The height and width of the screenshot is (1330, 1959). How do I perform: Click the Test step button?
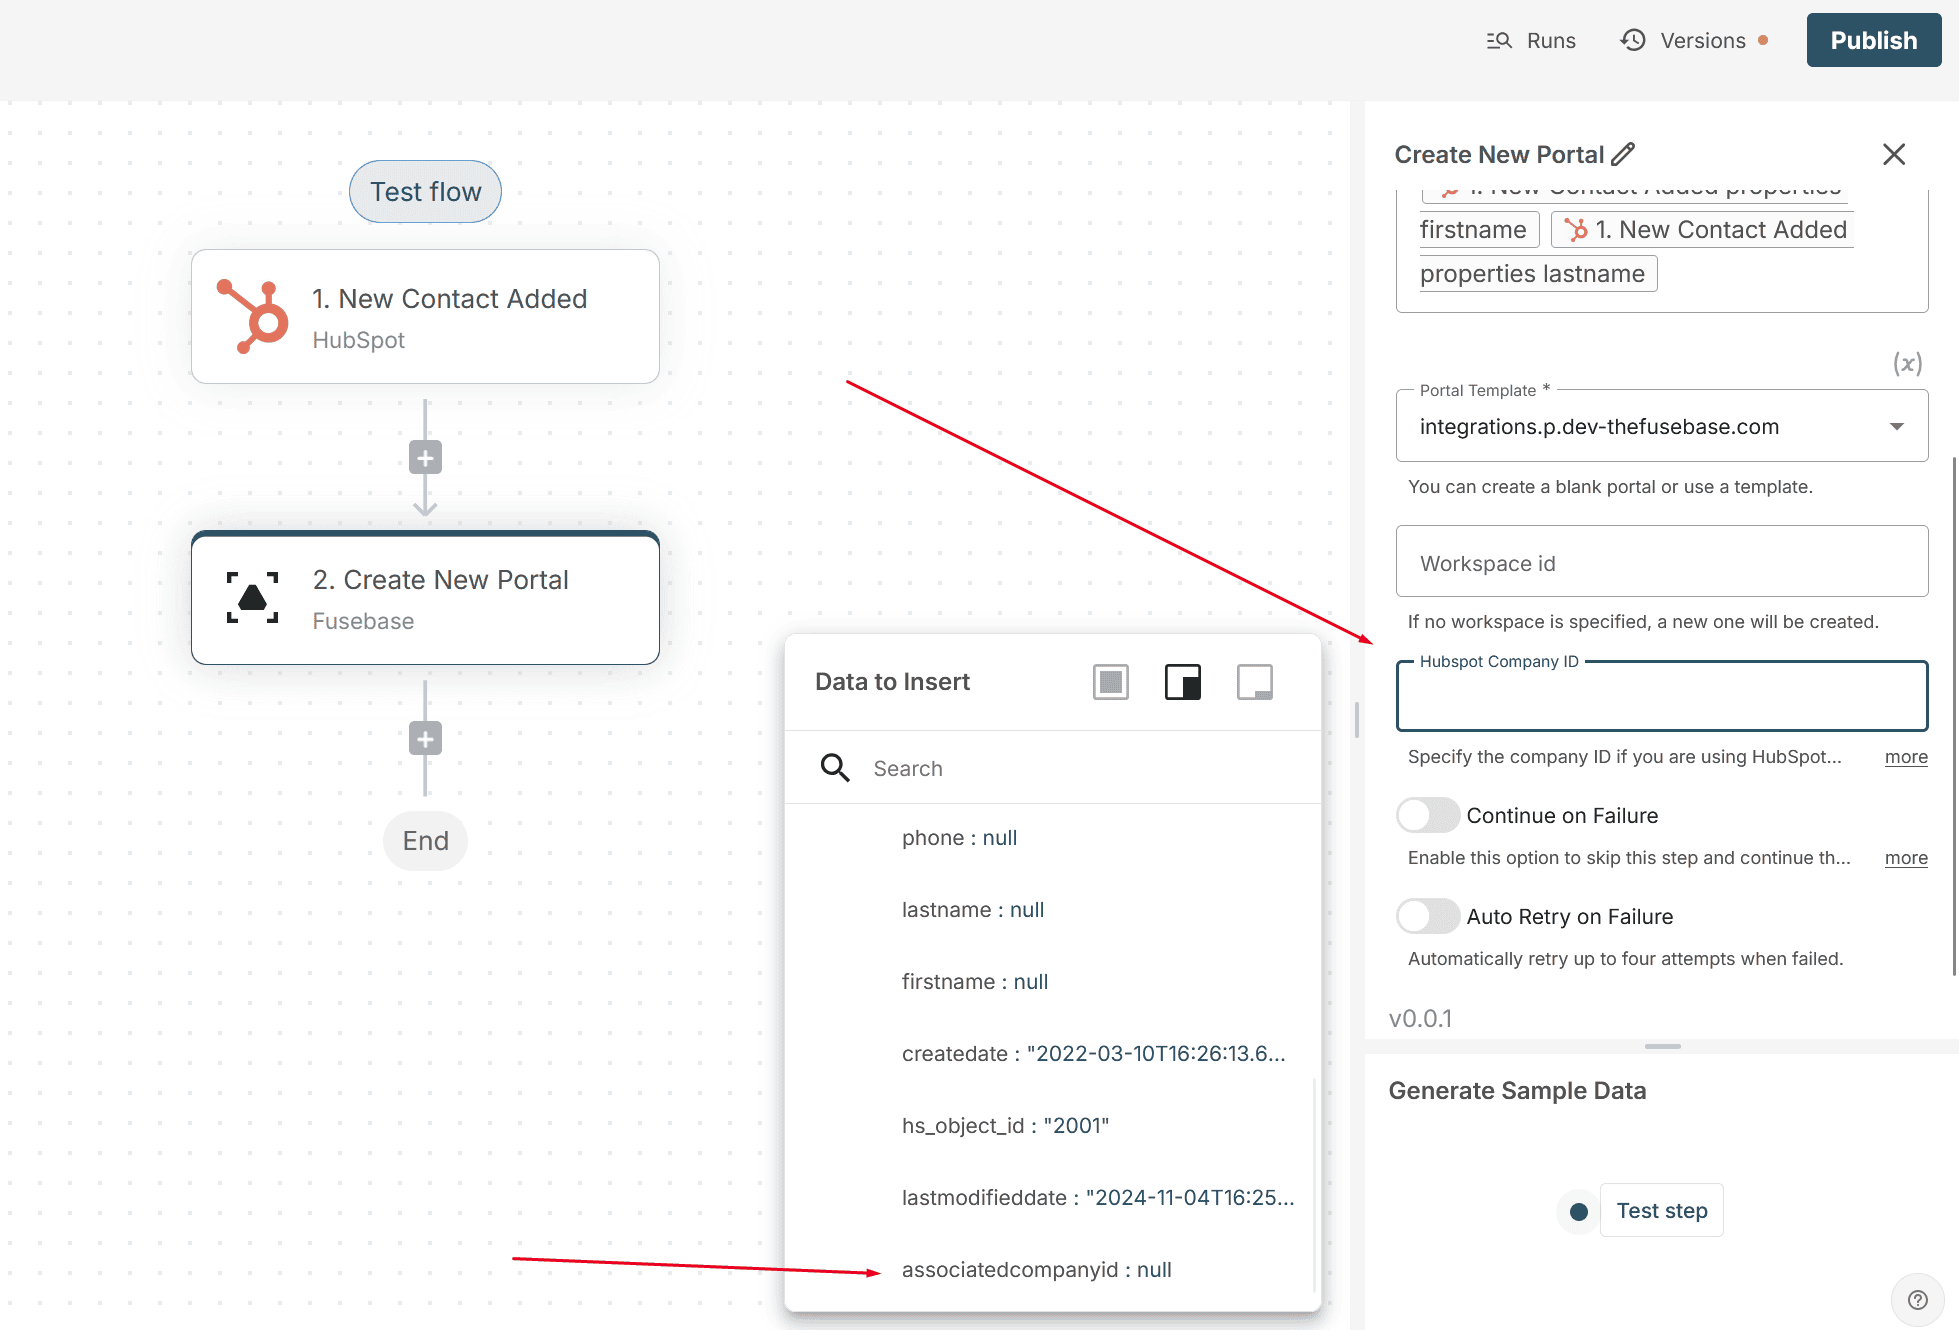[x=1661, y=1211]
